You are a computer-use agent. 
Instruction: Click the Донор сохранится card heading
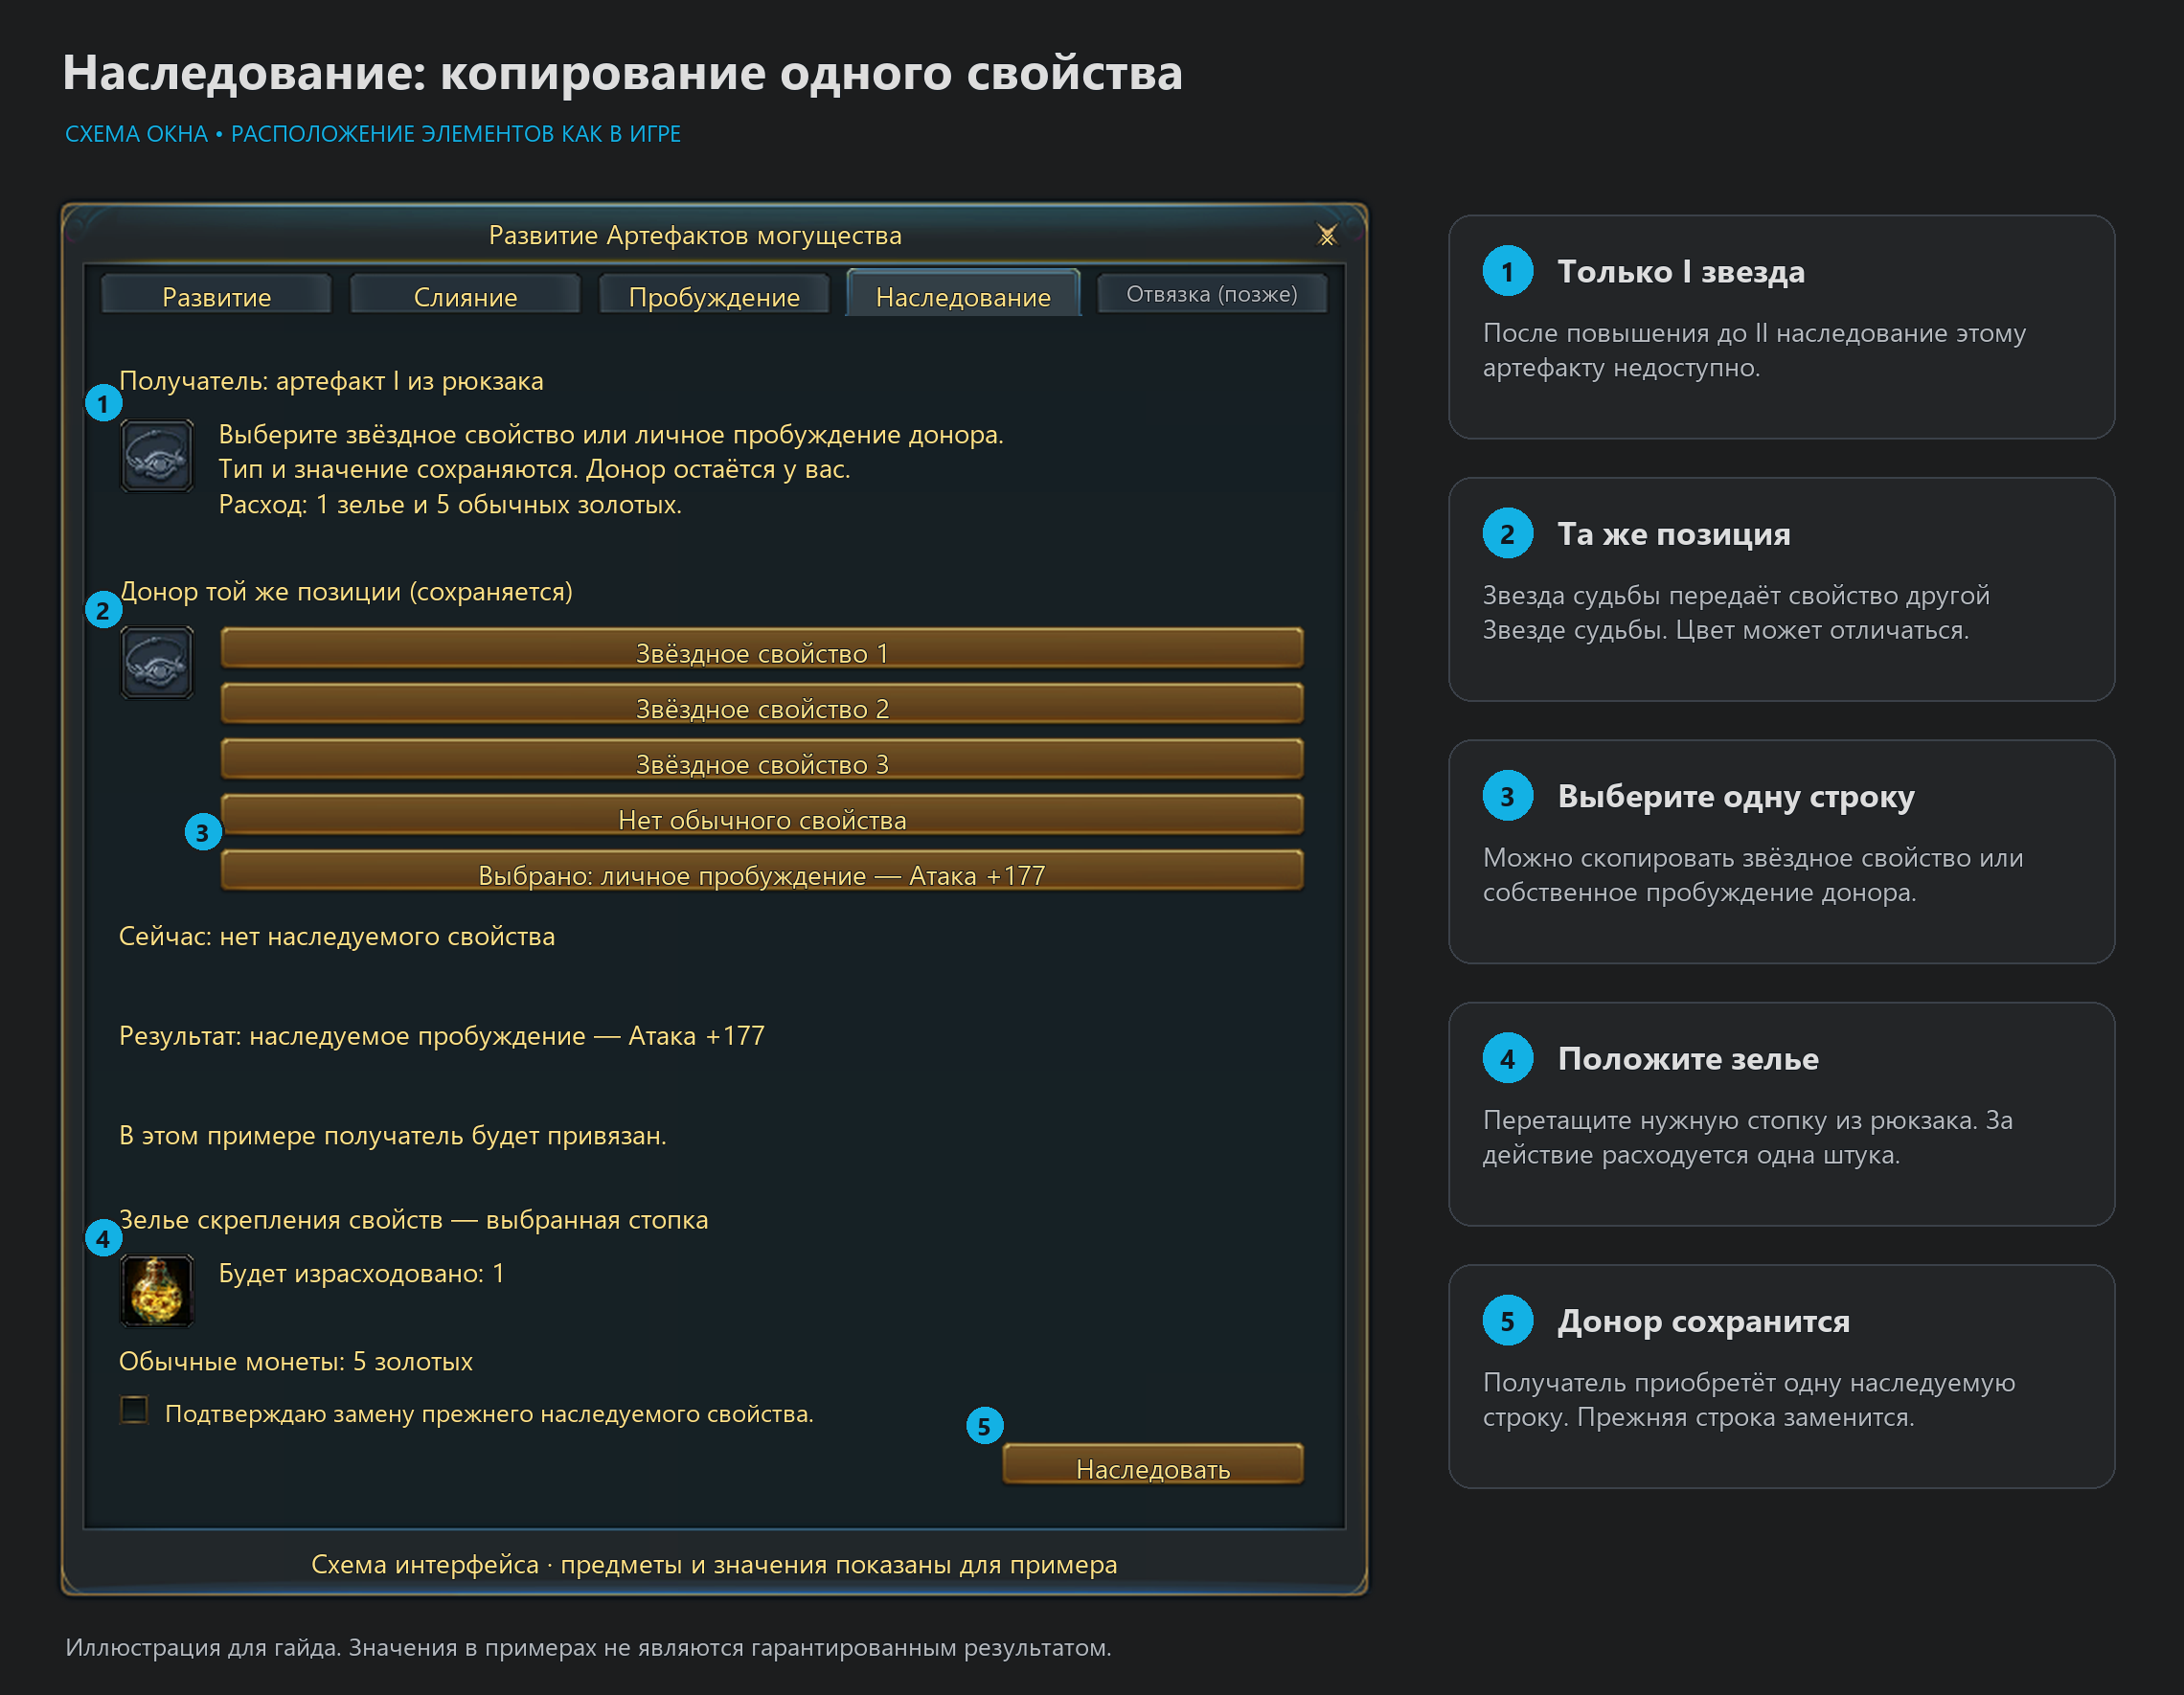tap(1704, 1321)
